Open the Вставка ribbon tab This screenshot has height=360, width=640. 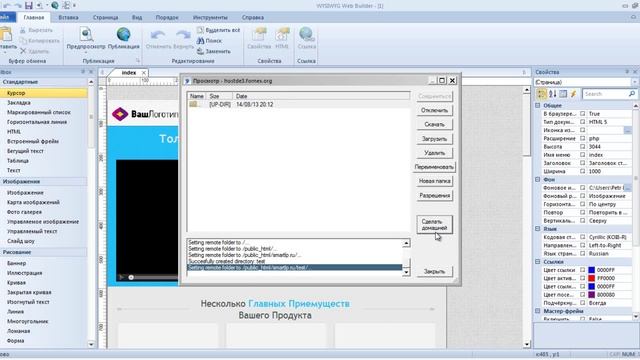pyautogui.click(x=68, y=18)
